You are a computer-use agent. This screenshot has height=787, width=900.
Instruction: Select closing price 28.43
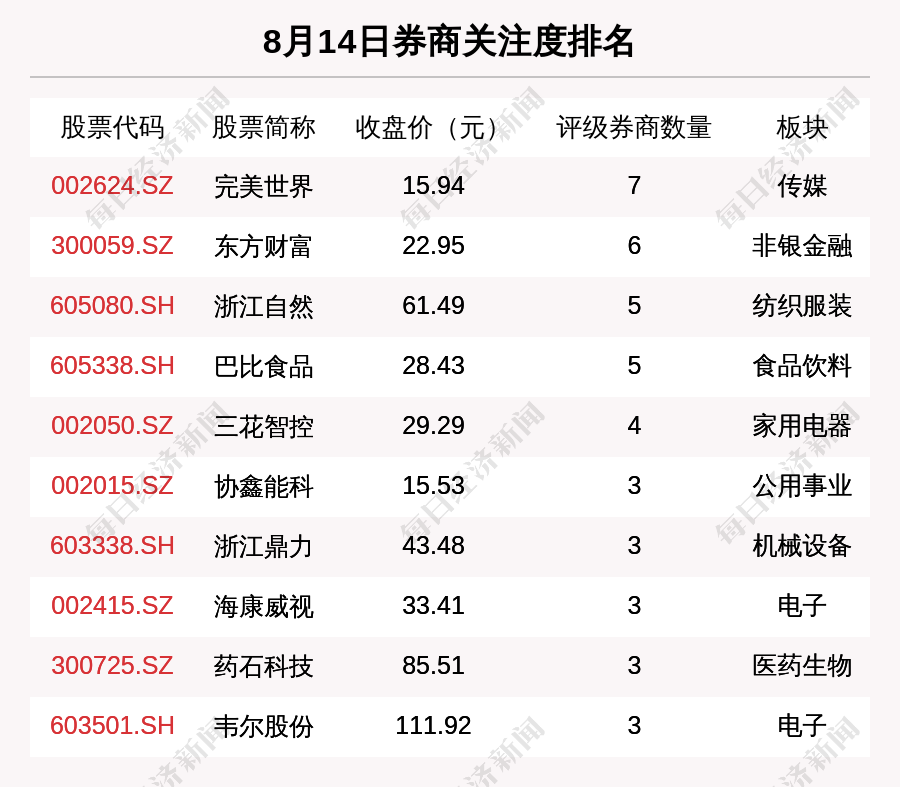click(433, 366)
